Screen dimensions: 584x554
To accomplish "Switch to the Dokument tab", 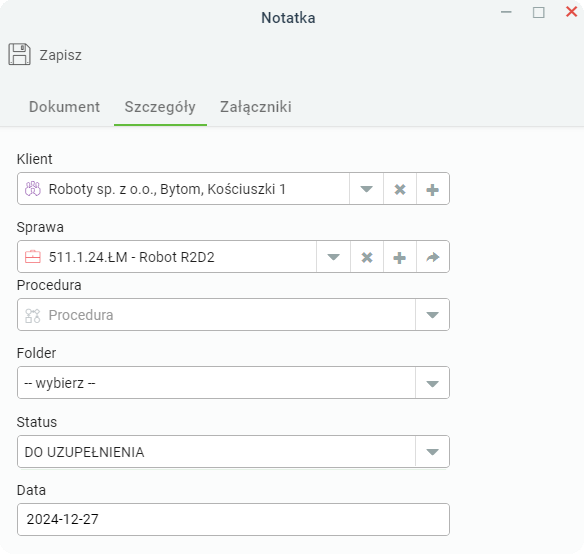I will point(64,107).
